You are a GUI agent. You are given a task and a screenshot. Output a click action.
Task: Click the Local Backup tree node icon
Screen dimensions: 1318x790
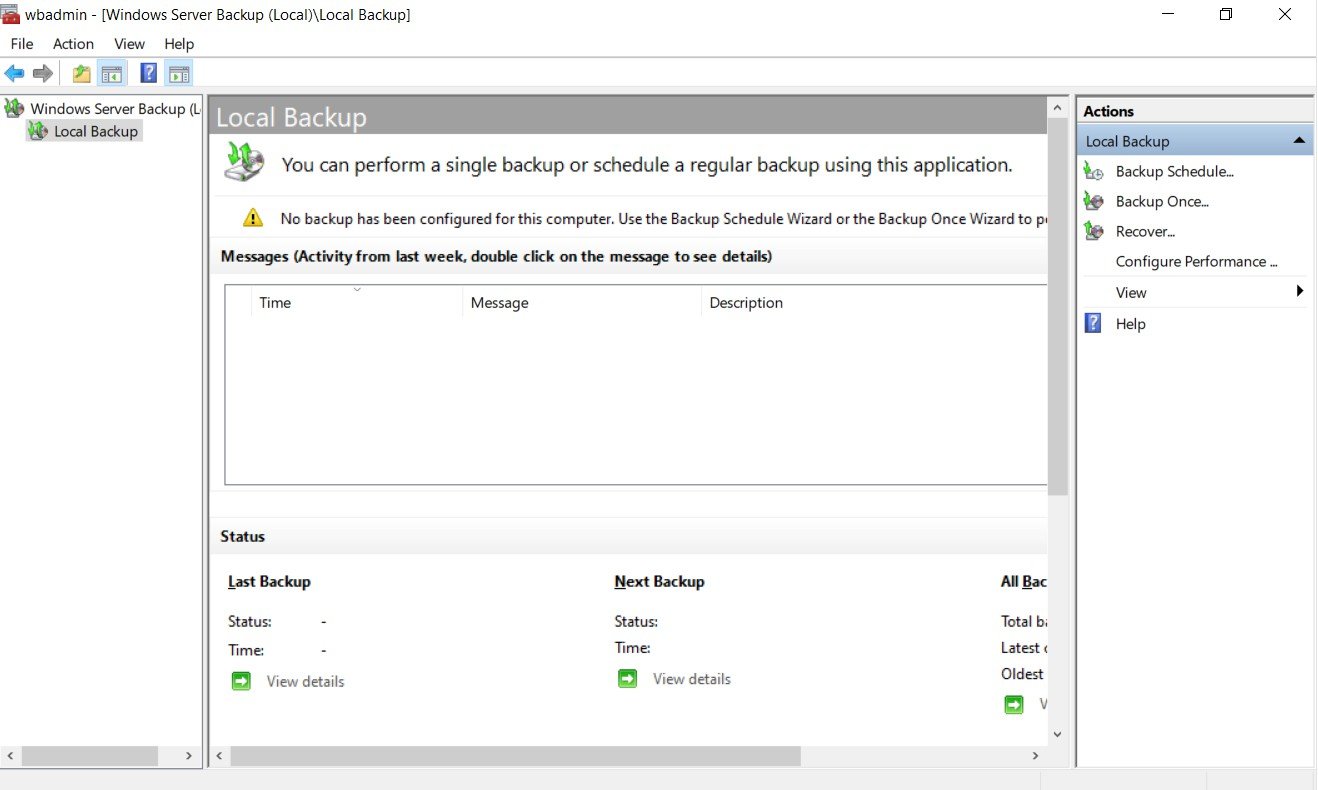click(x=37, y=131)
